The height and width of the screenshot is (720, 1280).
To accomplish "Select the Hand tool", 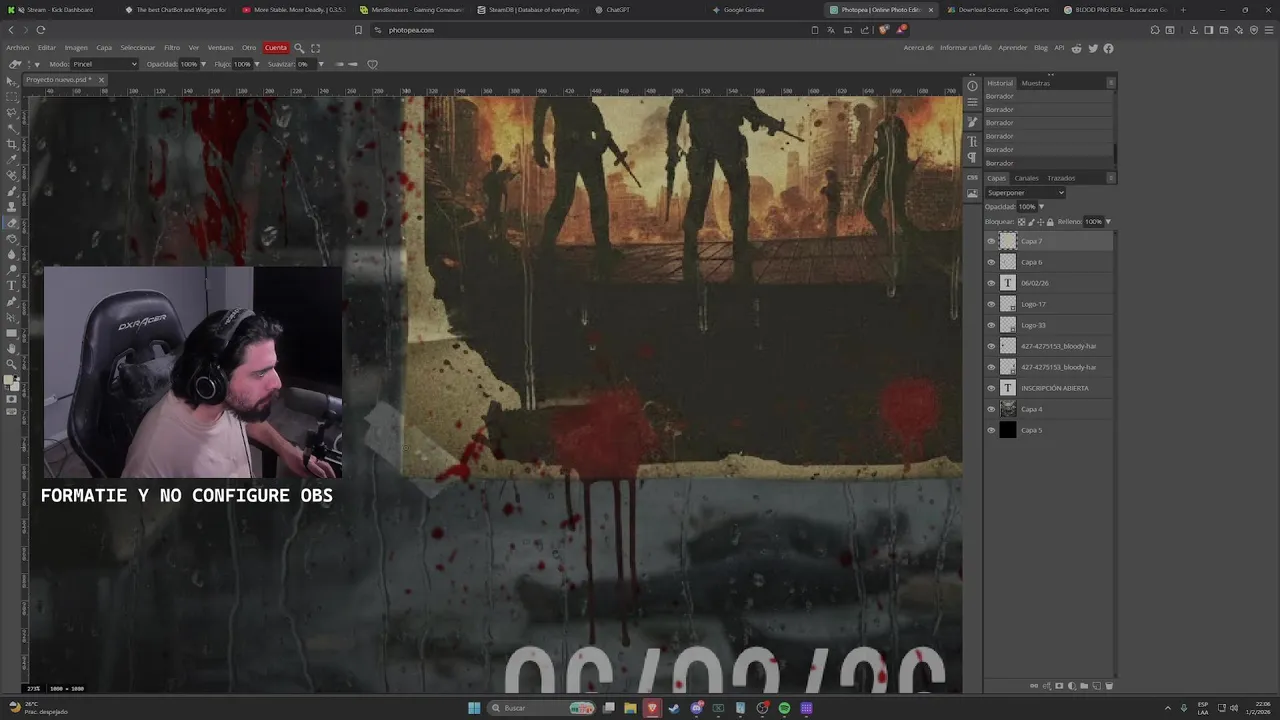I will click(12, 349).
